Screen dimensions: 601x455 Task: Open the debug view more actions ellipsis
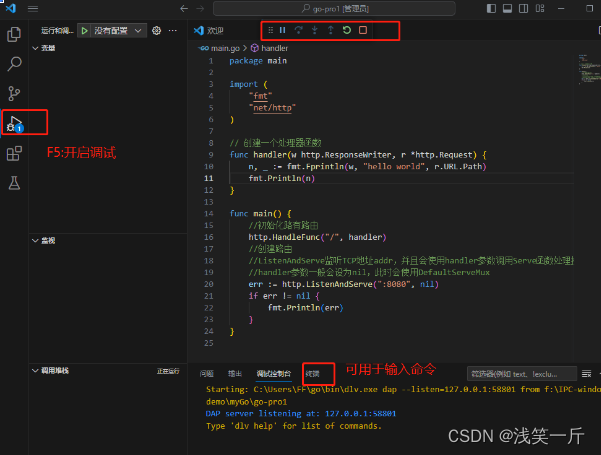pos(173,31)
